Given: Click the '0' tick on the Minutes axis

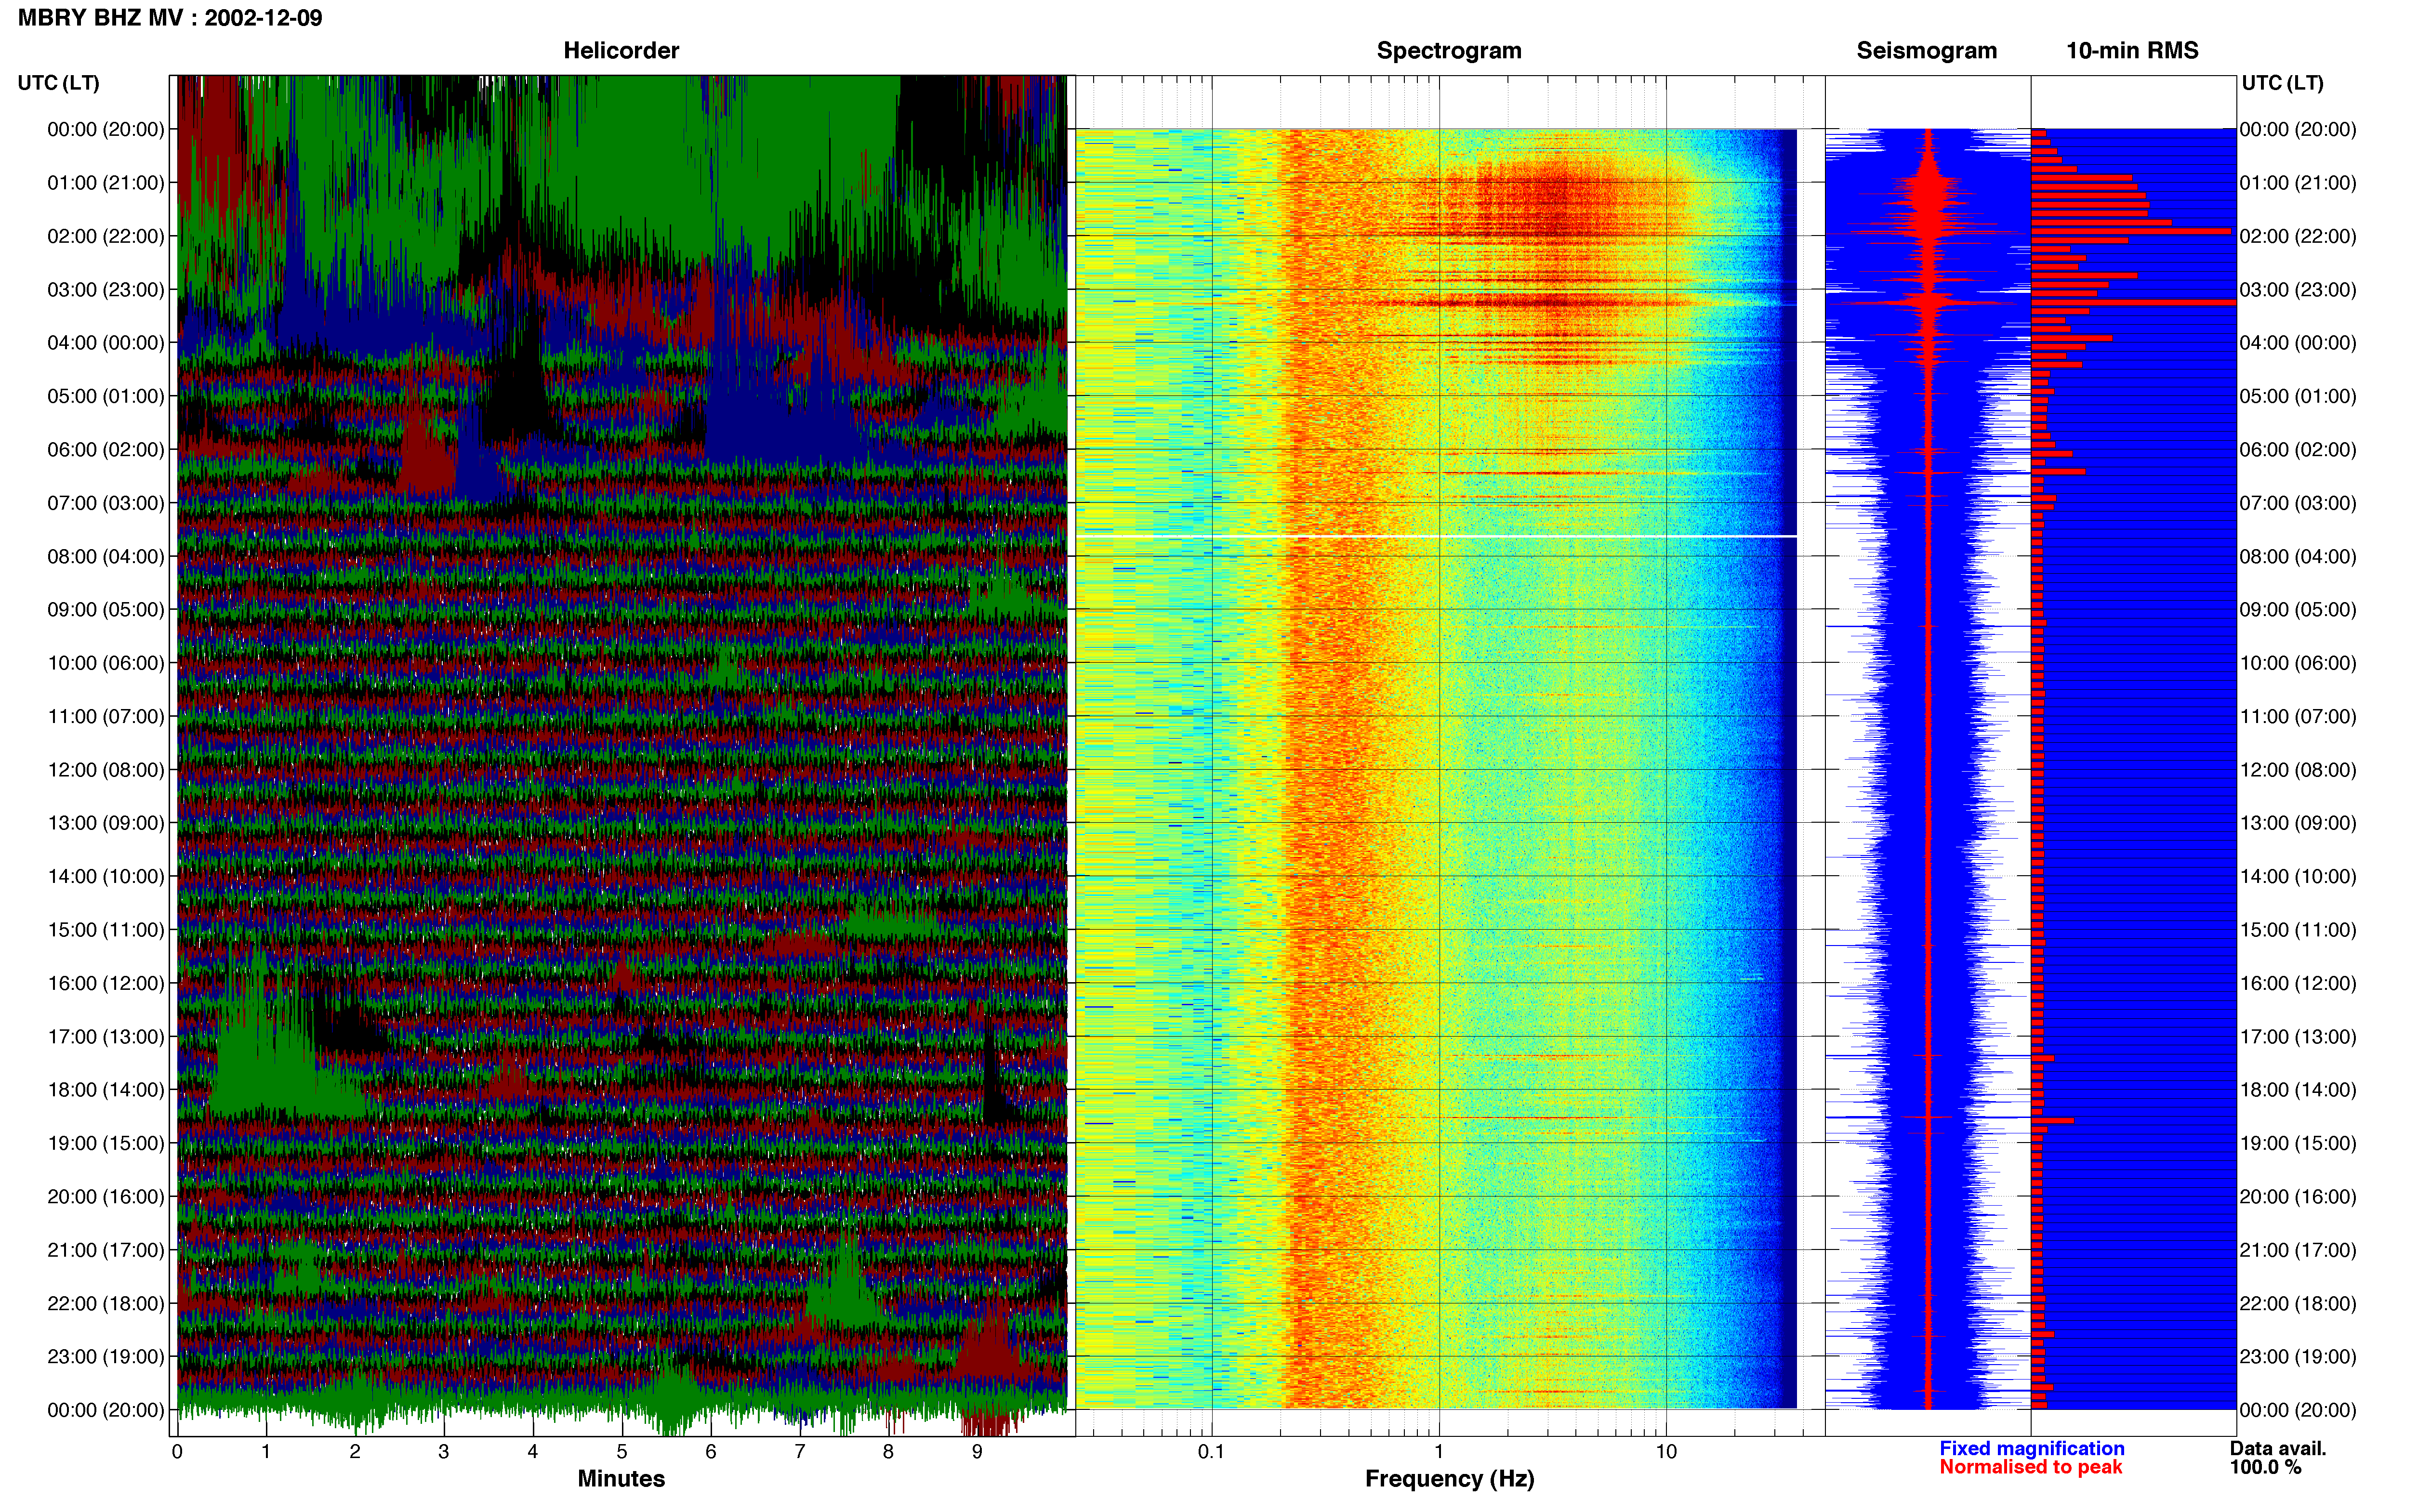Looking at the screenshot, I should [x=177, y=1452].
